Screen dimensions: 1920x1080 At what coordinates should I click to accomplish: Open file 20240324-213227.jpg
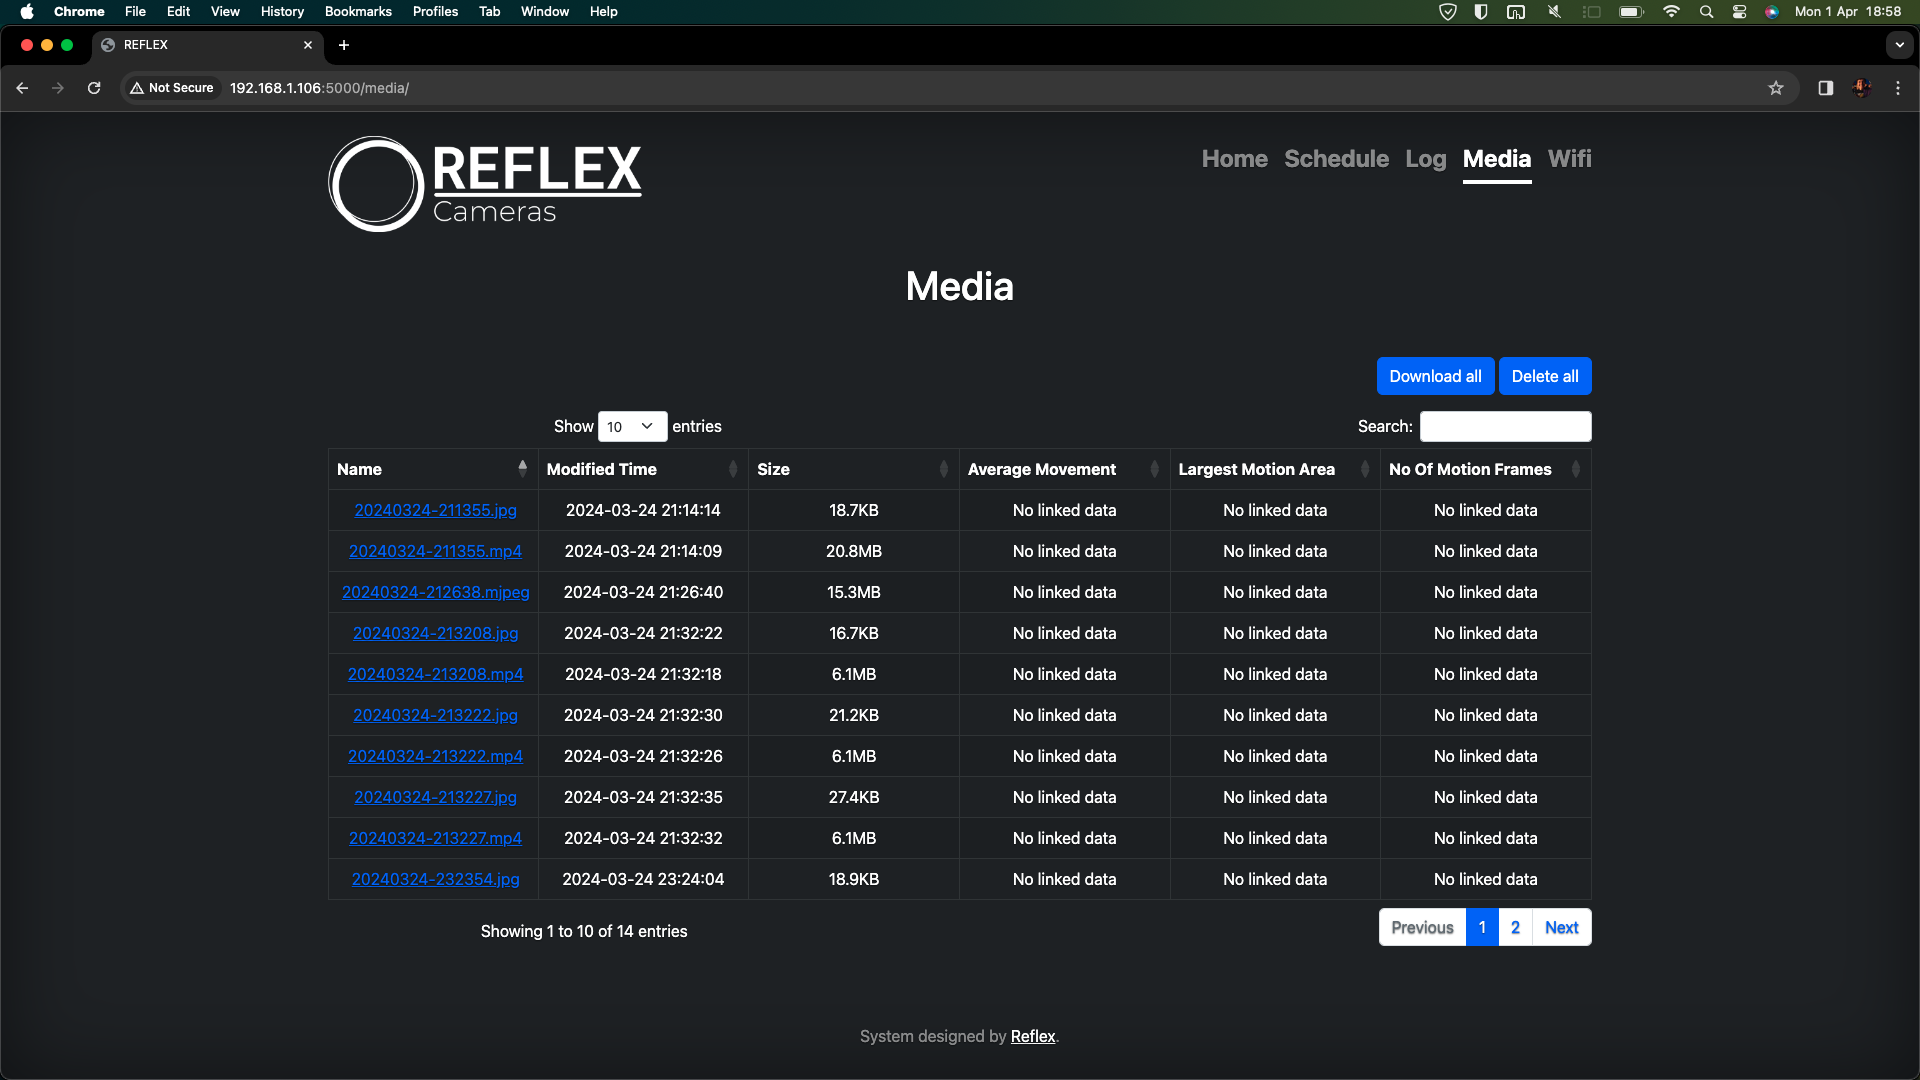pos(435,797)
